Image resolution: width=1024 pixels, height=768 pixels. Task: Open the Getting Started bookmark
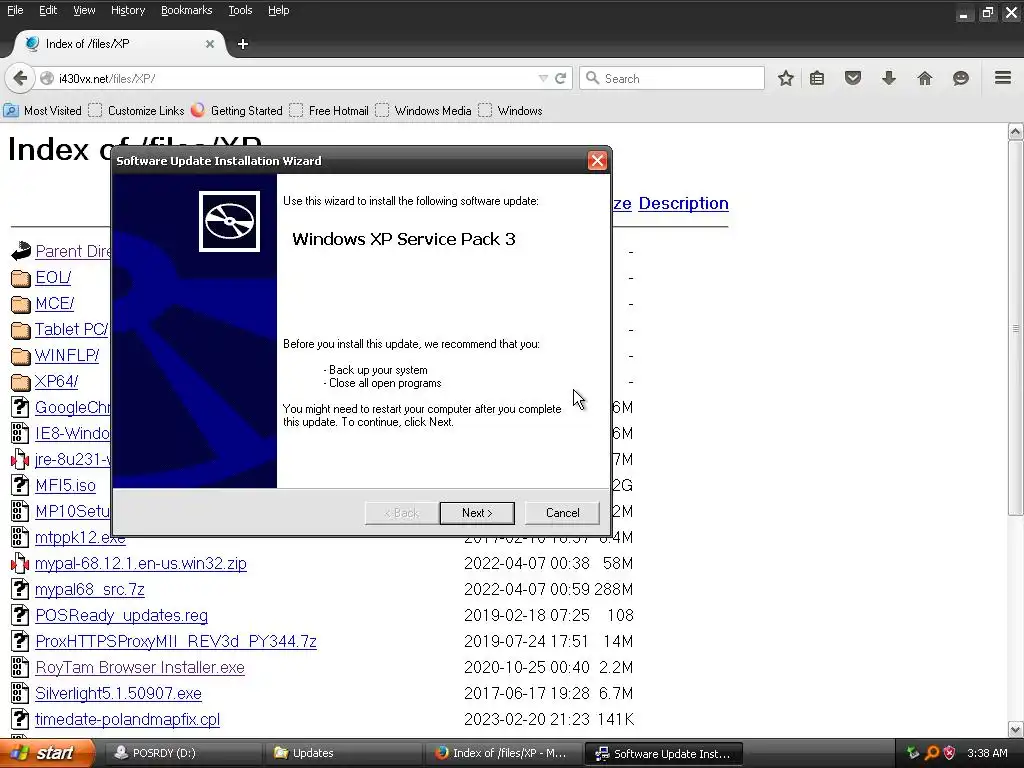click(x=237, y=110)
